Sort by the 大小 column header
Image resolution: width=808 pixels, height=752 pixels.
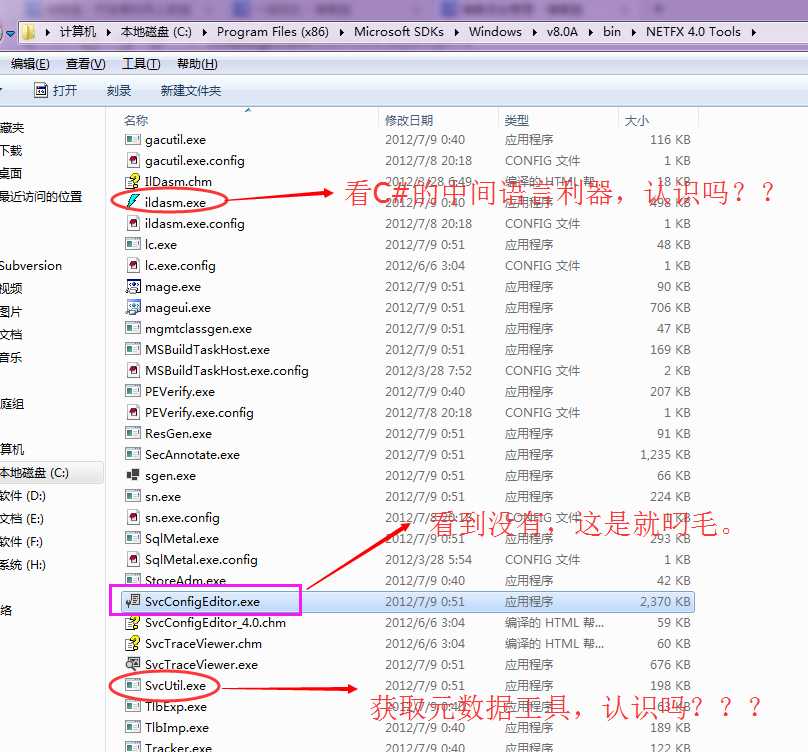click(x=636, y=120)
